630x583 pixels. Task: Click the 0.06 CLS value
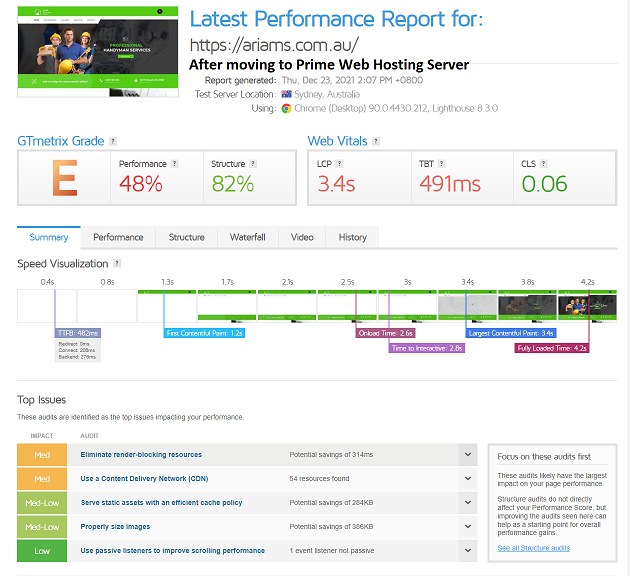pos(544,184)
